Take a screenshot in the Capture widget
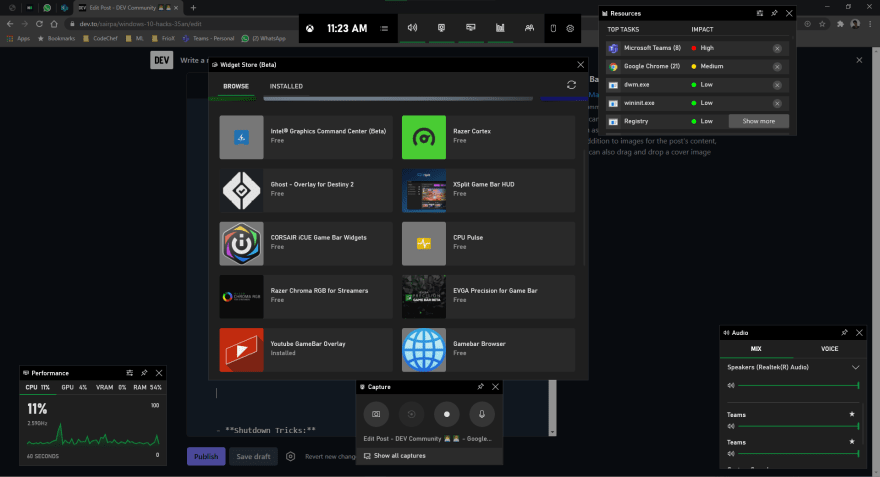 pos(376,414)
